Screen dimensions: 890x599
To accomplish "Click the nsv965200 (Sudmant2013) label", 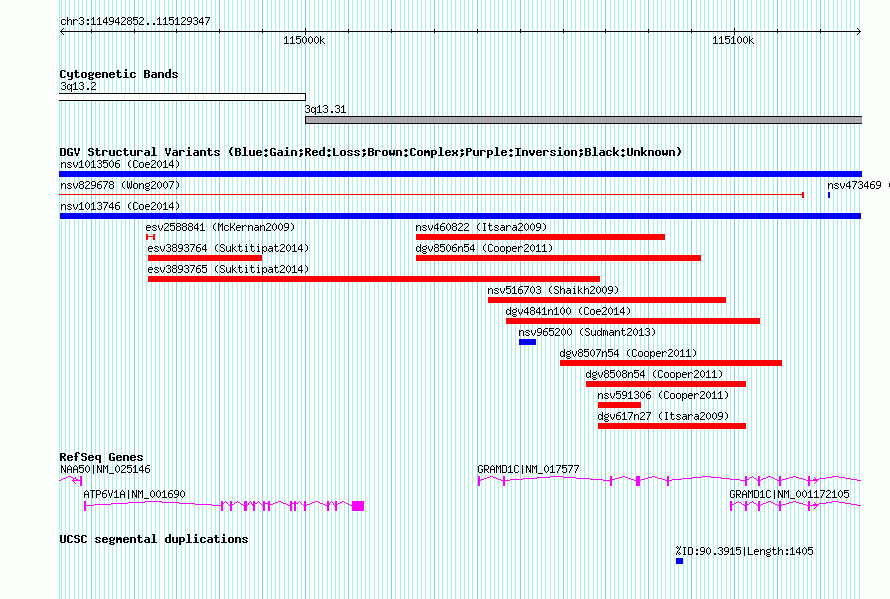I will coord(587,332).
